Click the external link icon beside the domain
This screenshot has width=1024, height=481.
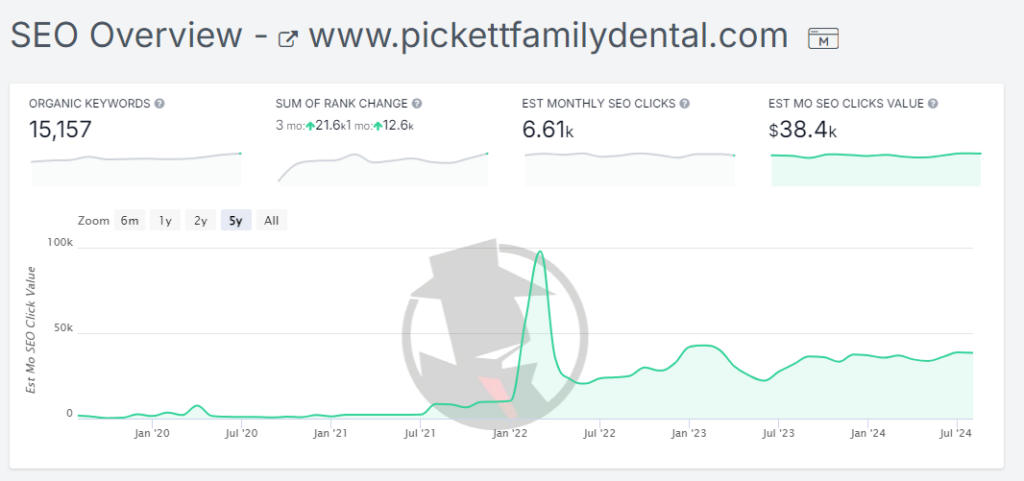pos(288,39)
